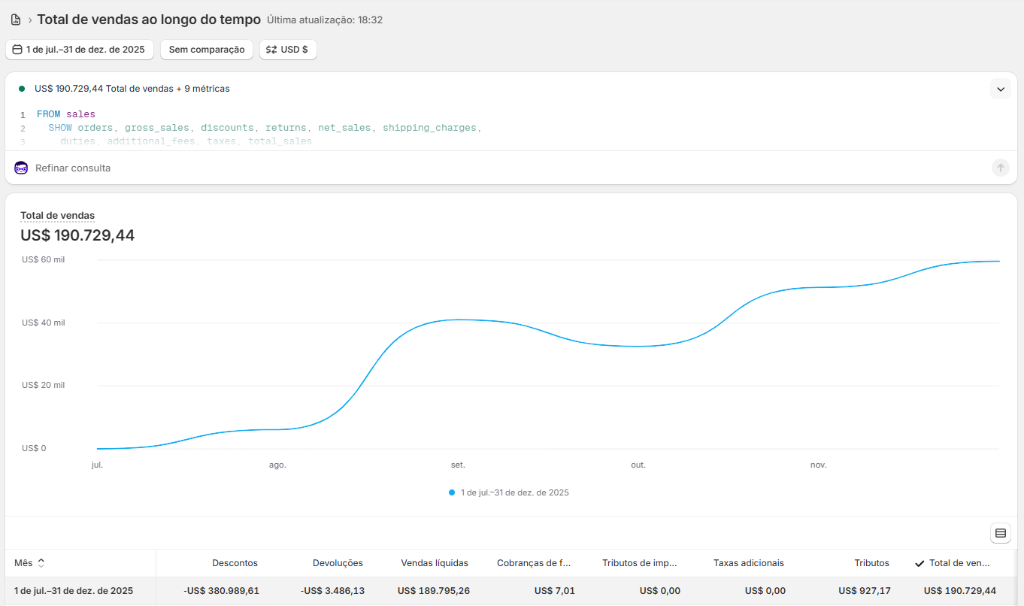Click the Sidekick icon beside Refinar consulta

pos(21,168)
